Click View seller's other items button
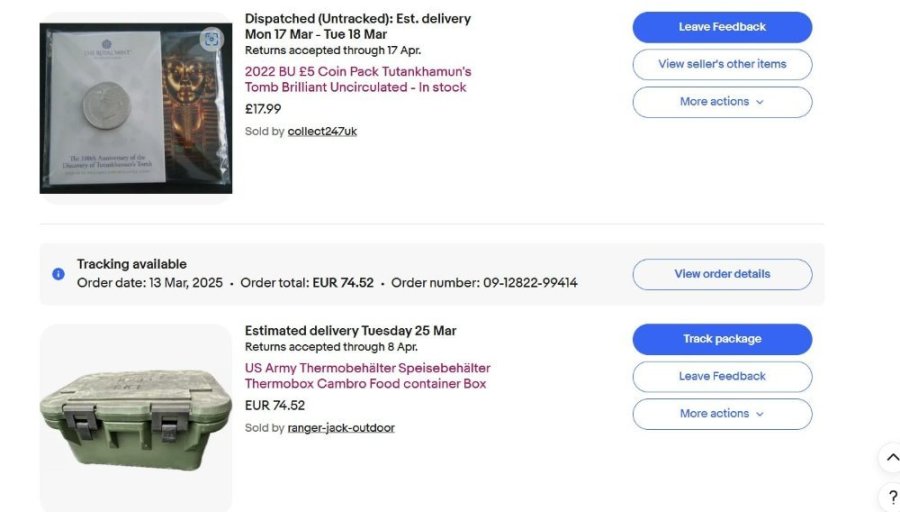The height and width of the screenshot is (512, 900). pyautogui.click(x=722, y=64)
